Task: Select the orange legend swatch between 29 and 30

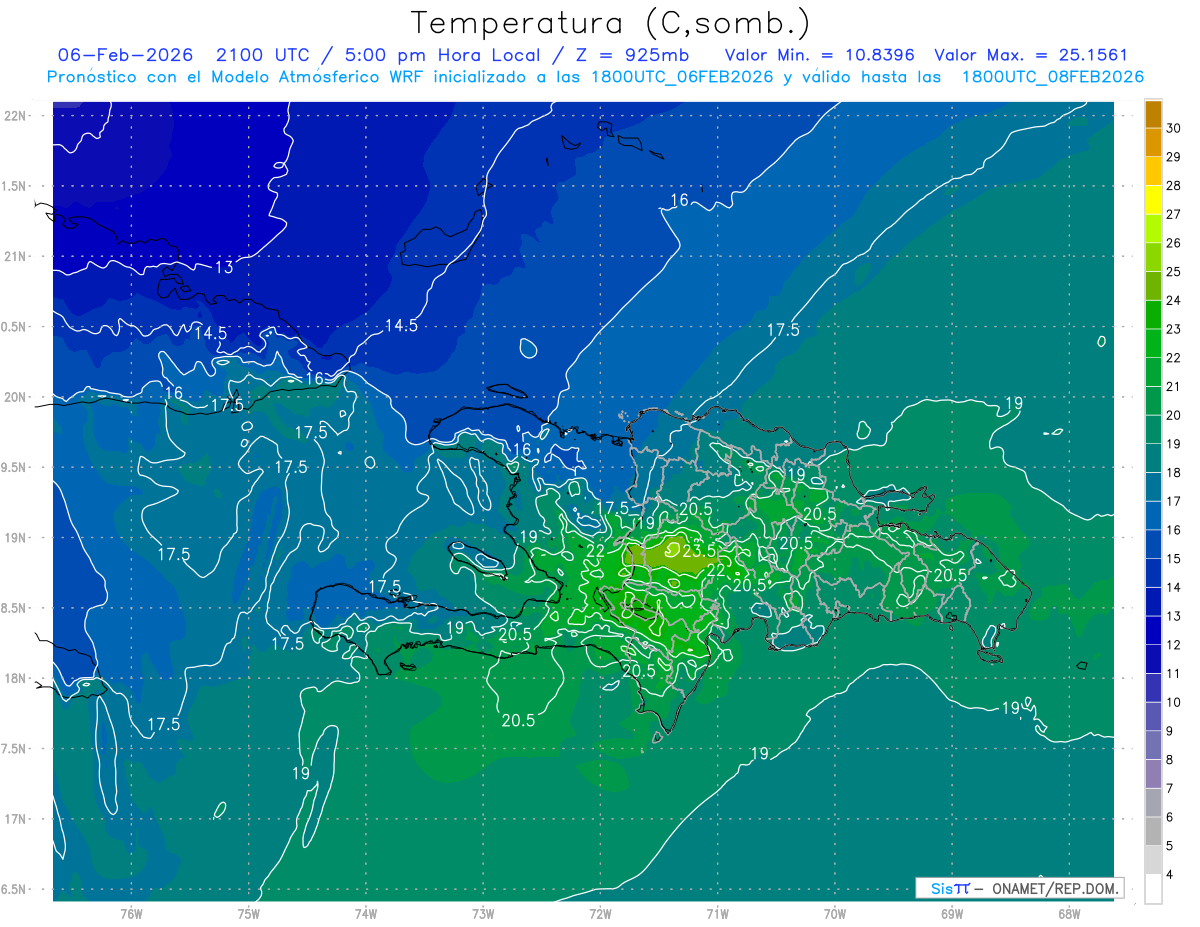Action: pos(1153,142)
